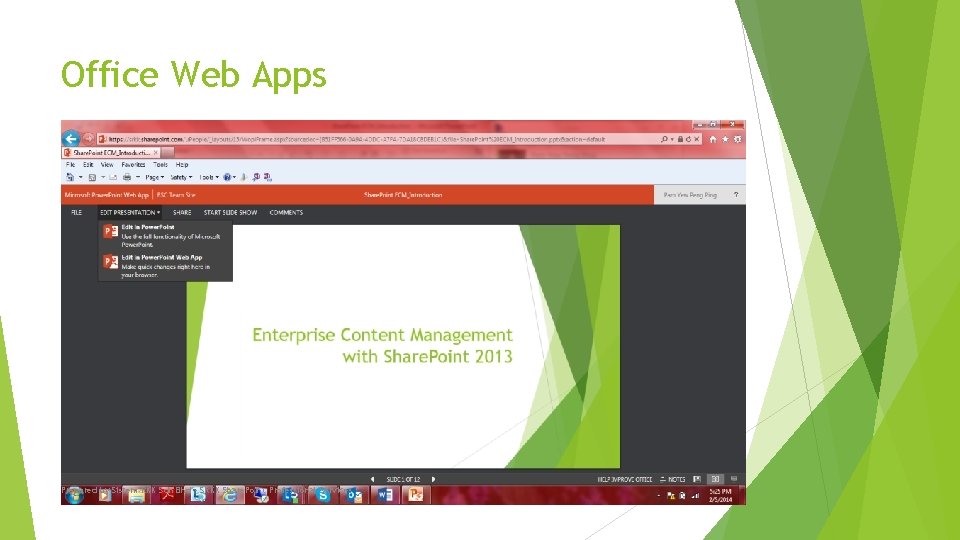Go to previous slide arrow
The height and width of the screenshot is (540, 960).
pyautogui.click(x=372, y=479)
